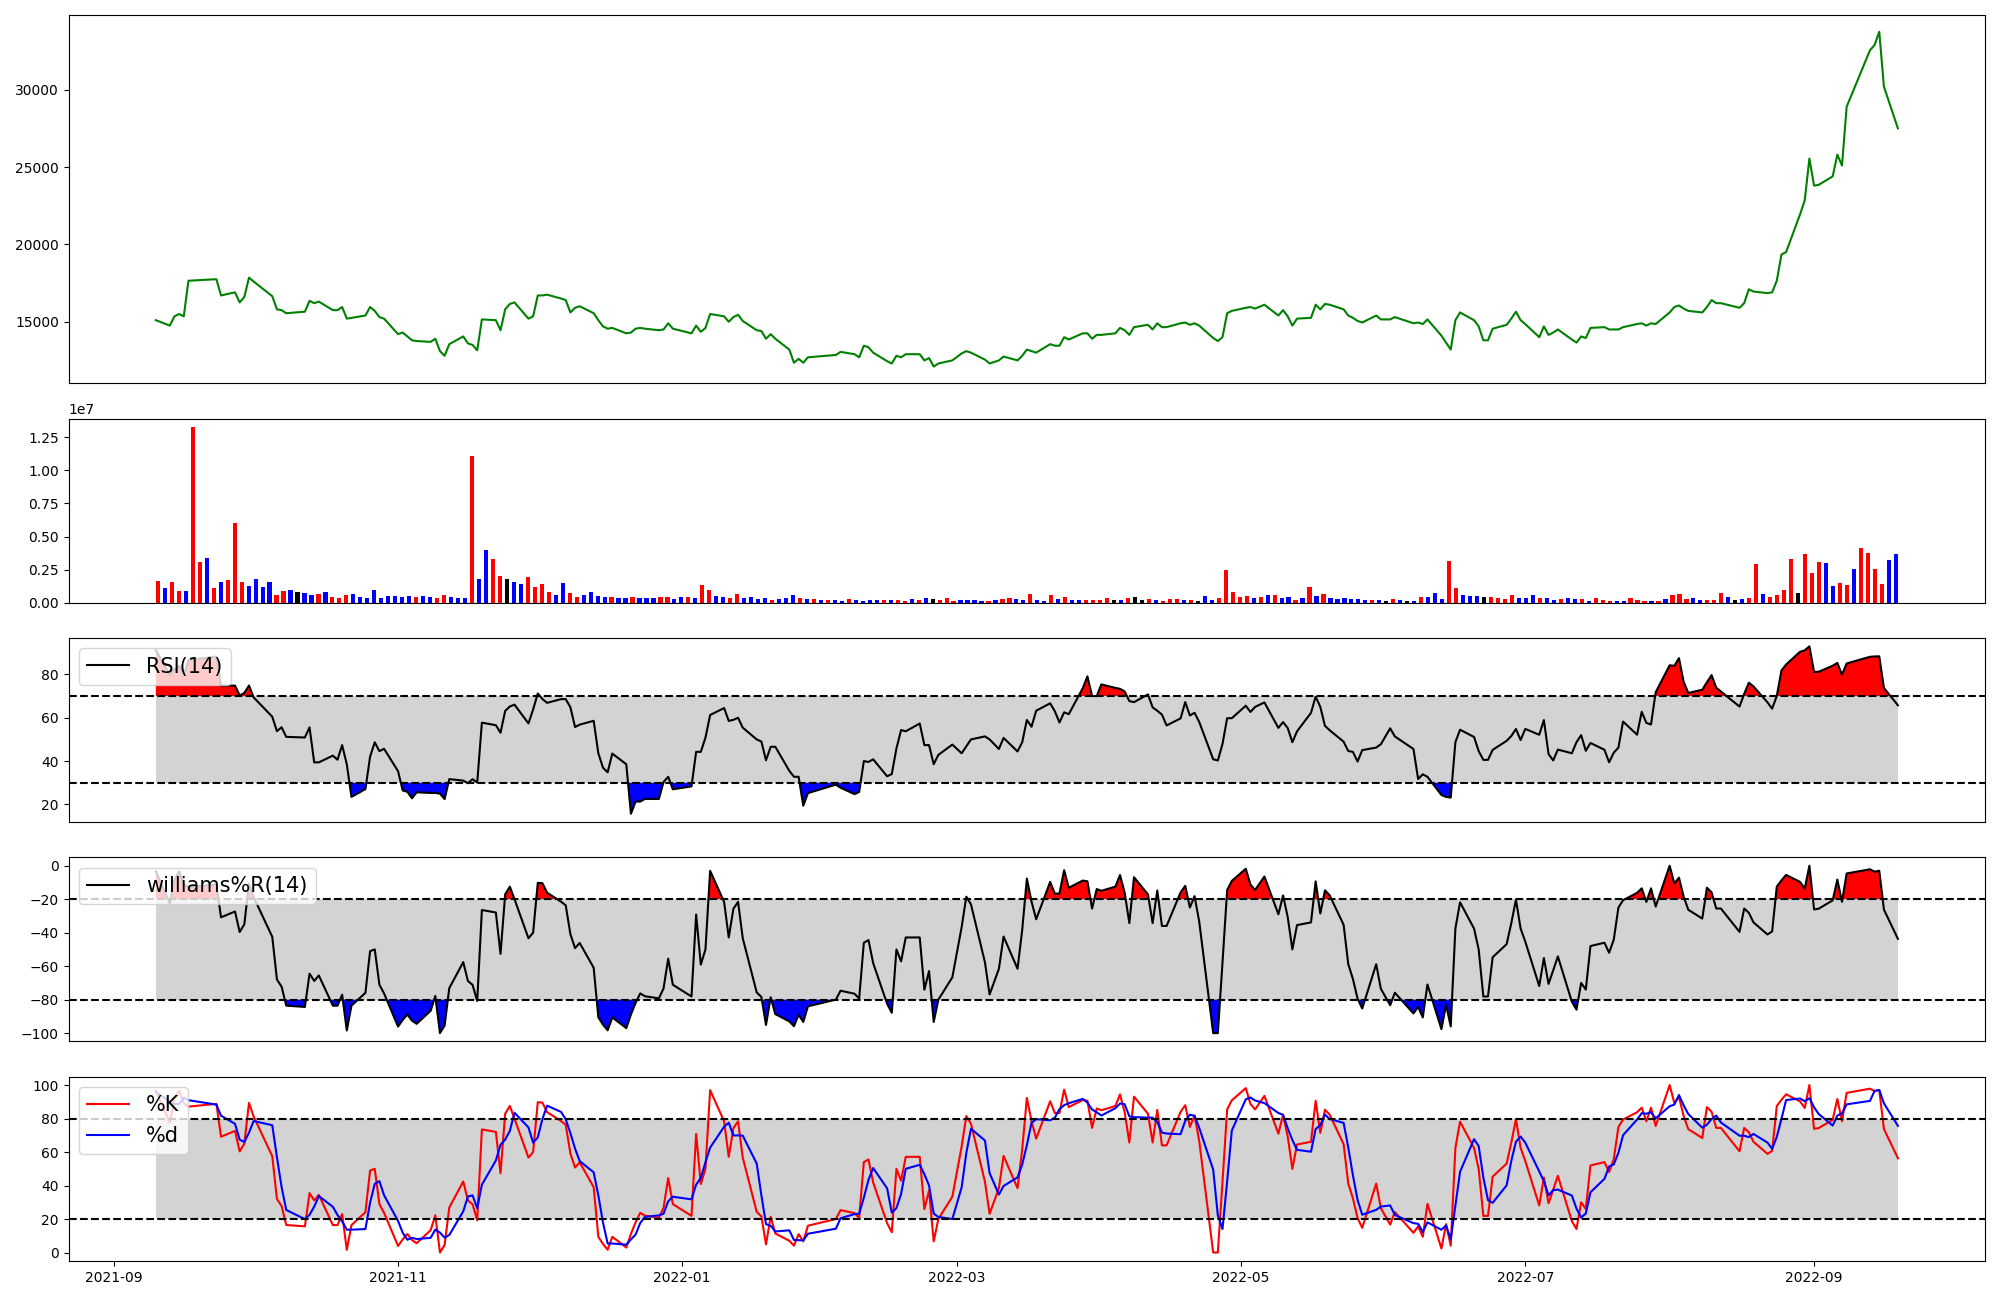Viewport: 2000px width, 1300px height.
Task: Click the 2022-03 x-axis tick label
Action: (957, 1277)
